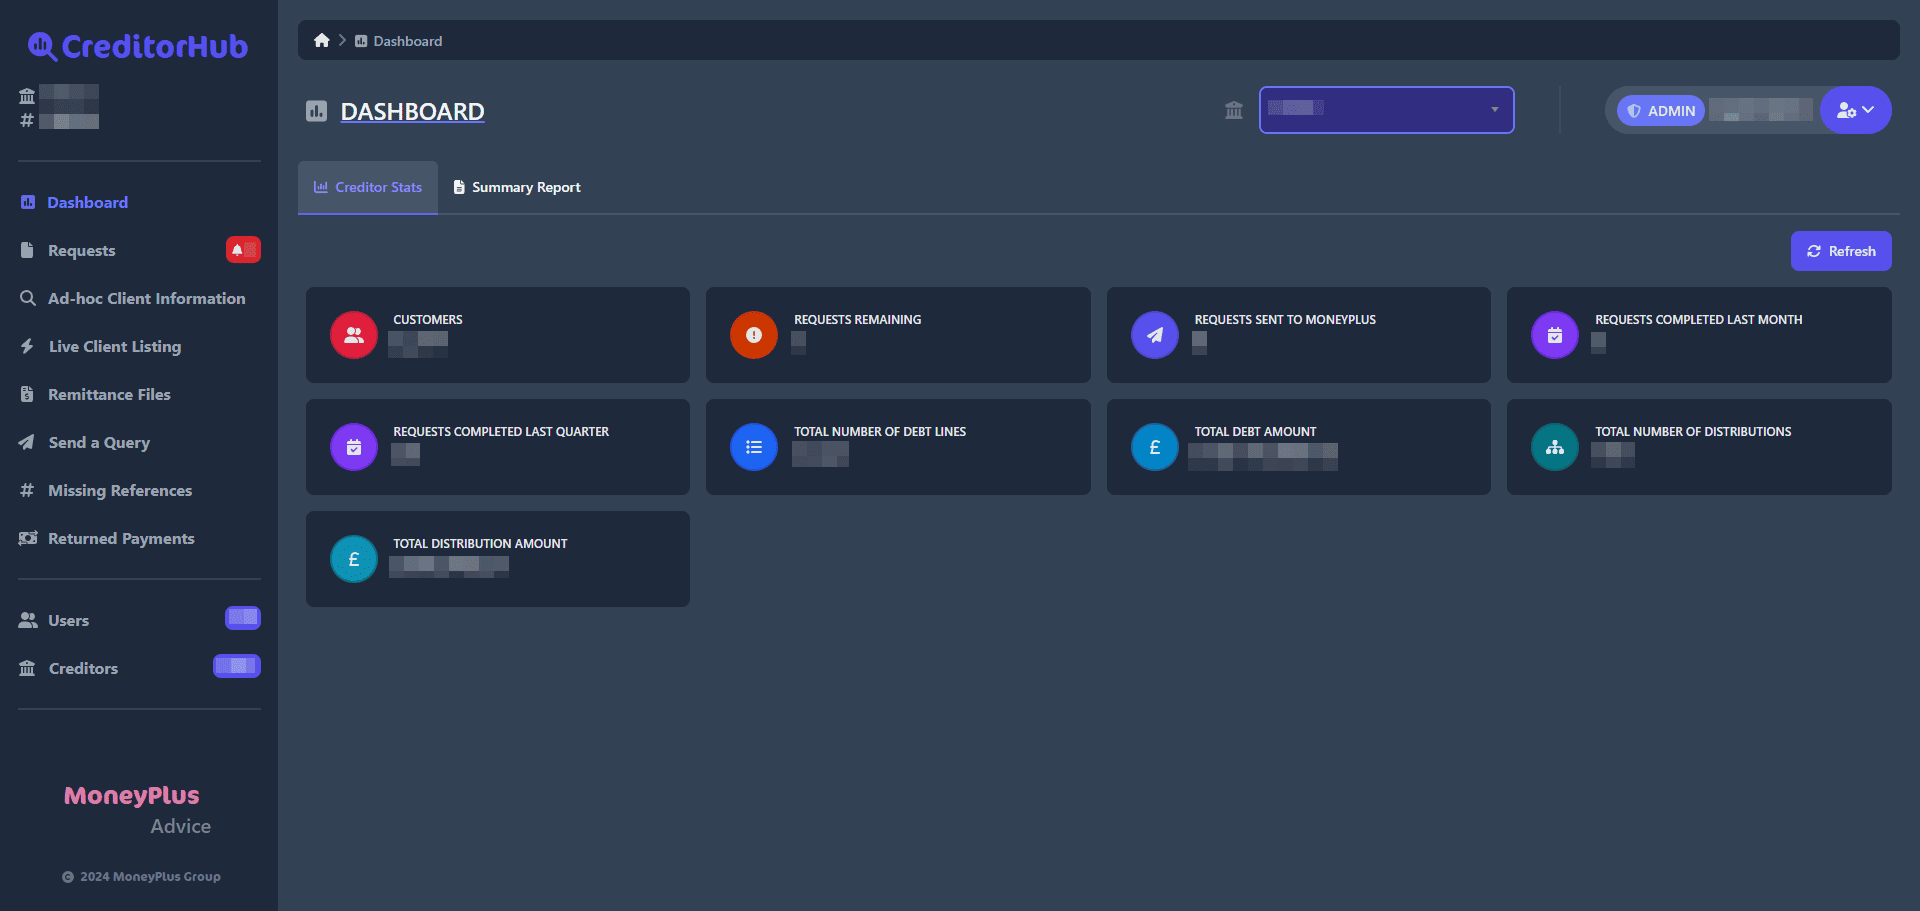The image size is (1920, 911).
Task: Open the user settings dropdown menu
Action: 1855,110
